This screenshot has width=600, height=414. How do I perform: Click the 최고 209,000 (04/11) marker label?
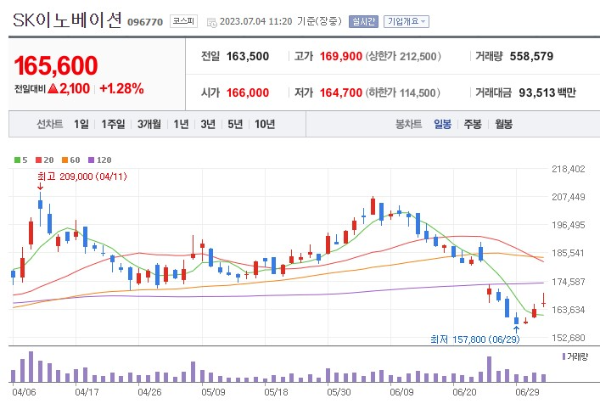(82, 176)
